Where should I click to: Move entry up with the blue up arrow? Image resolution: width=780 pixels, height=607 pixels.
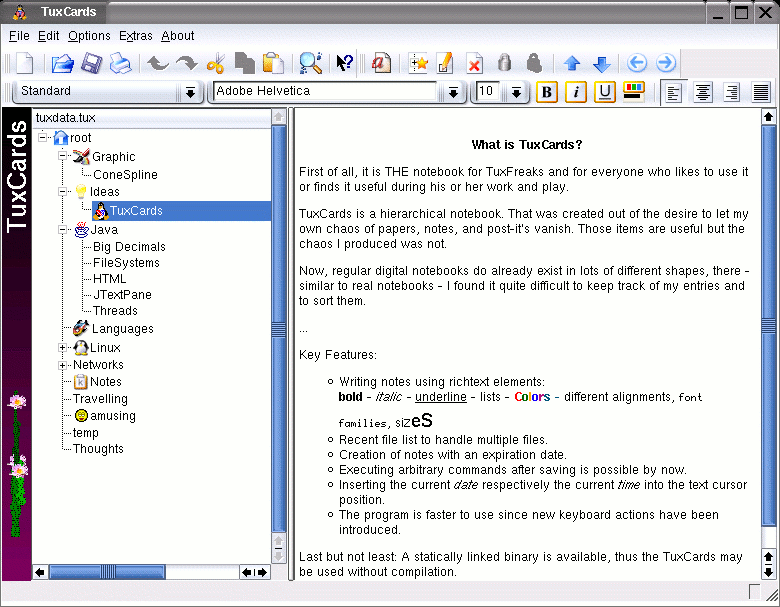click(572, 64)
